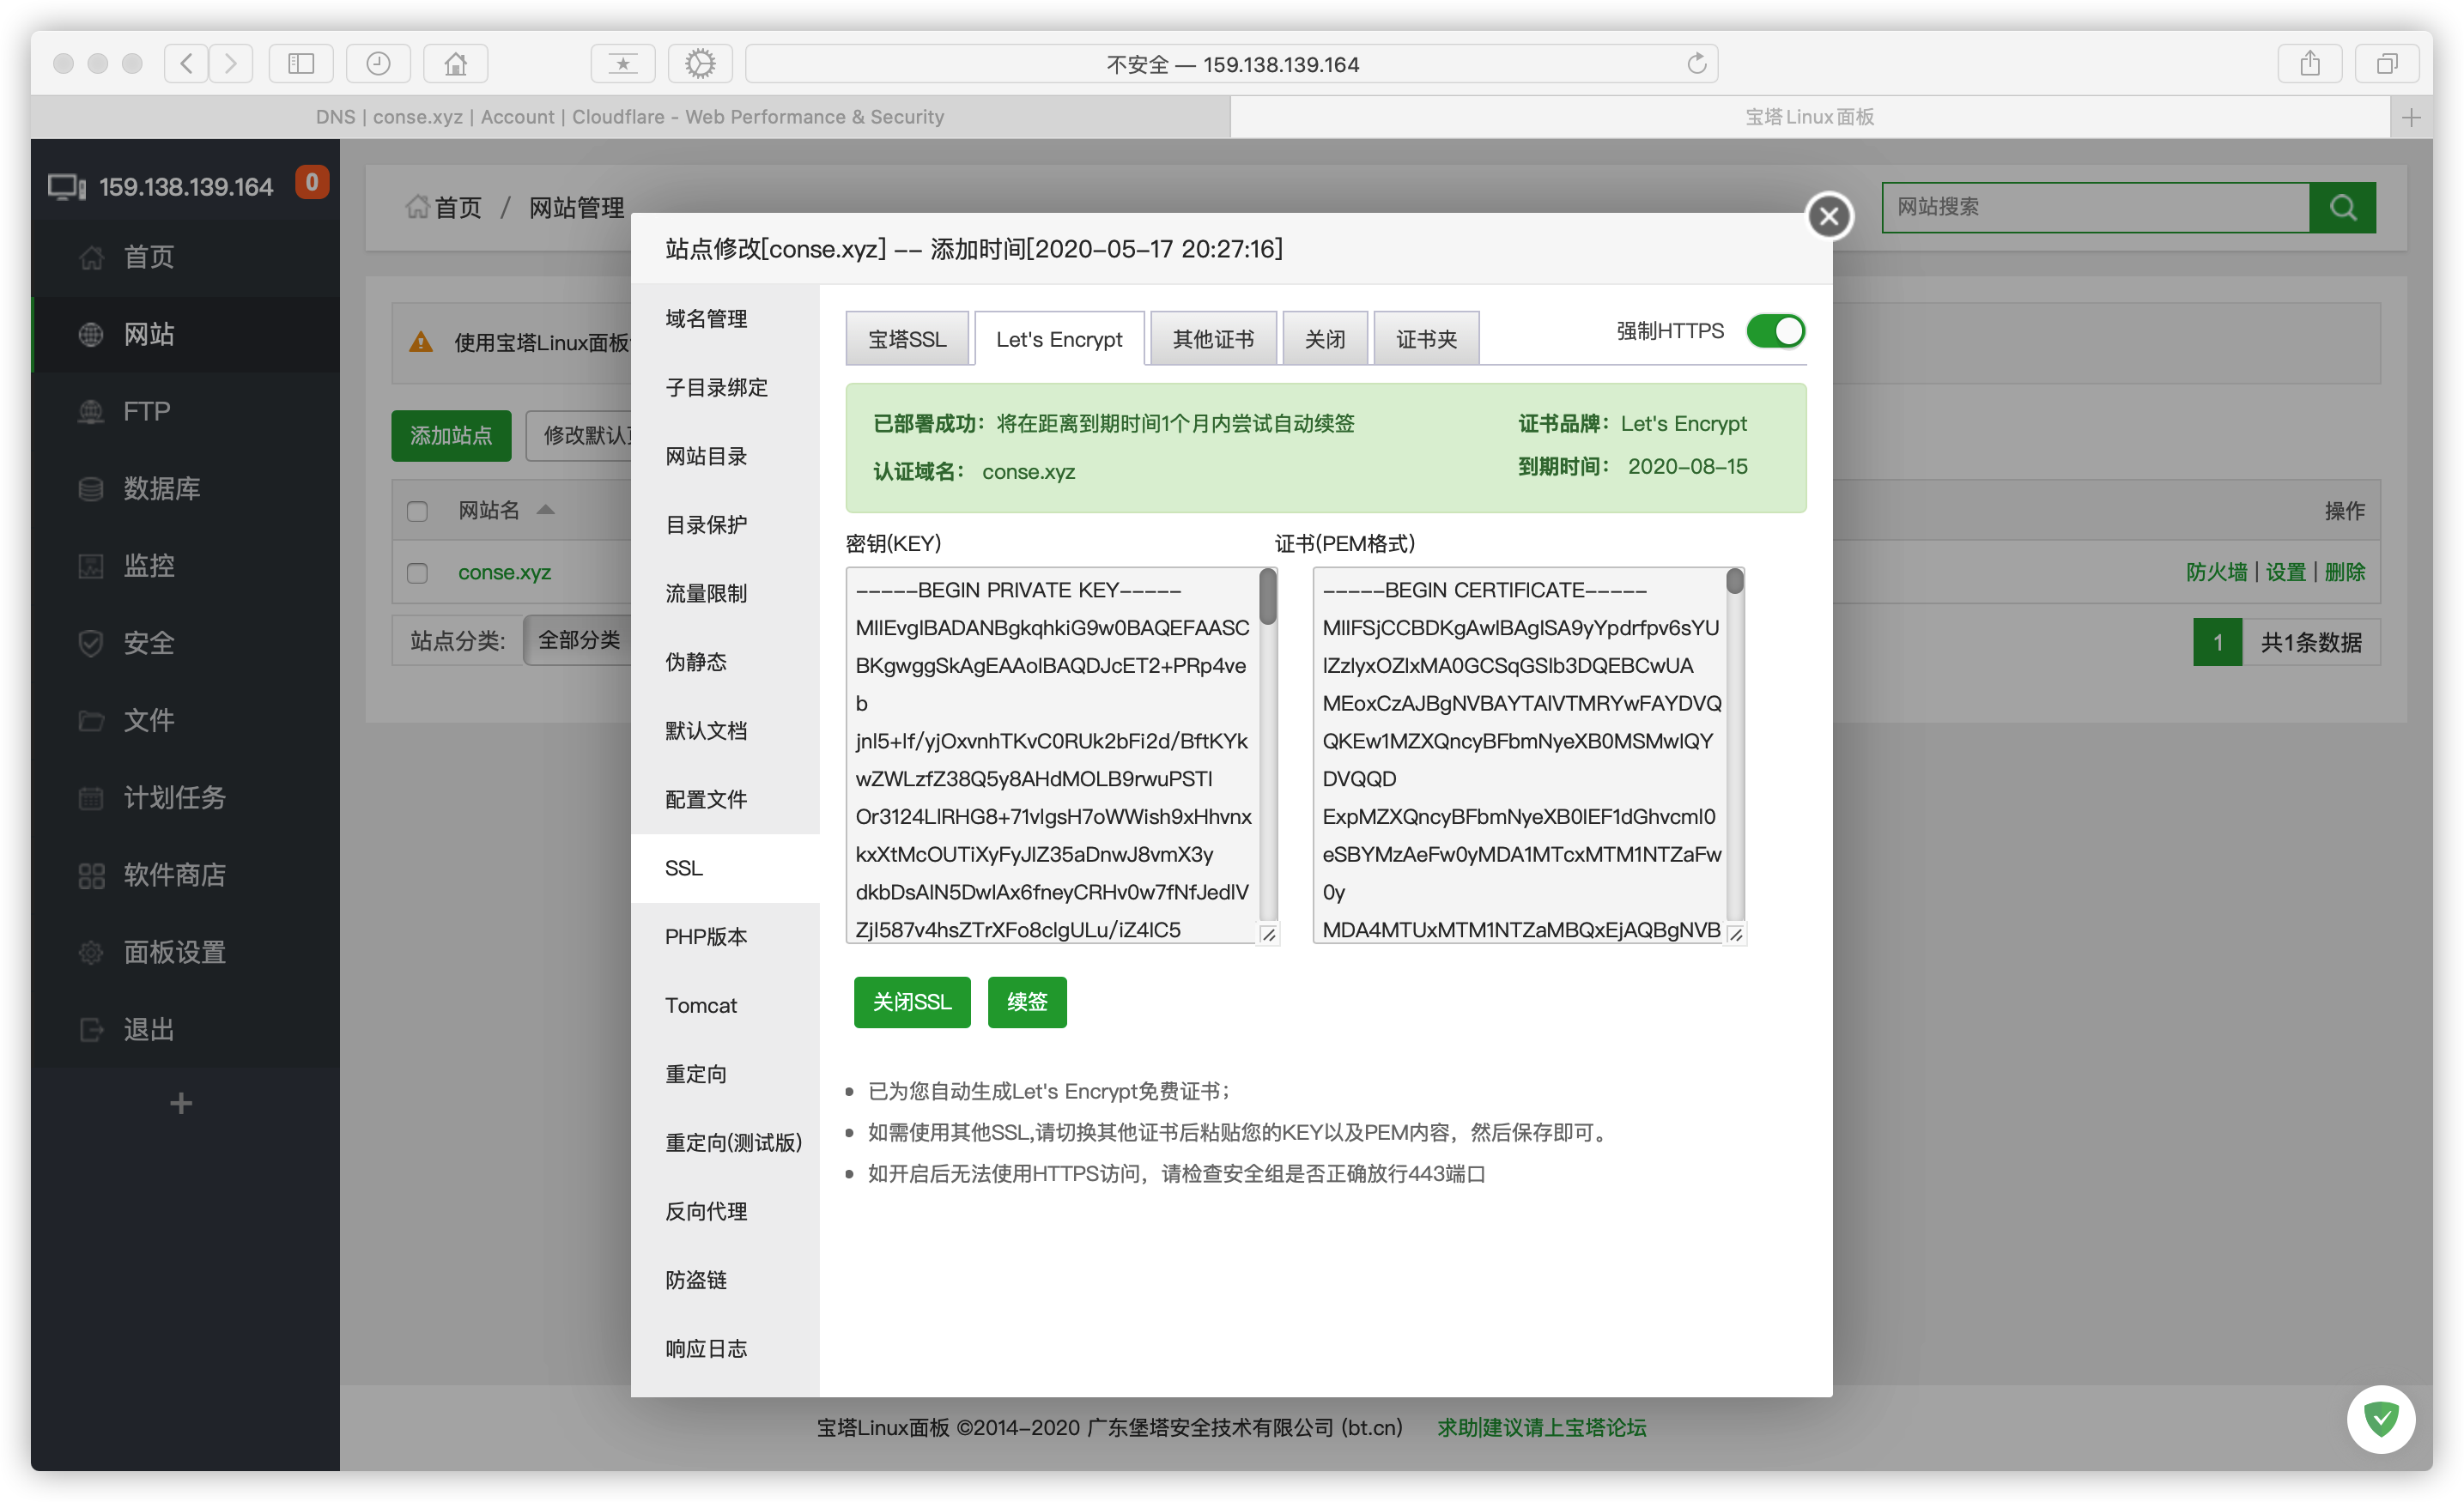This screenshot has height=1502, width=2464.
Task: Switch to the 宝塔SSL tab
Action: 907,339
